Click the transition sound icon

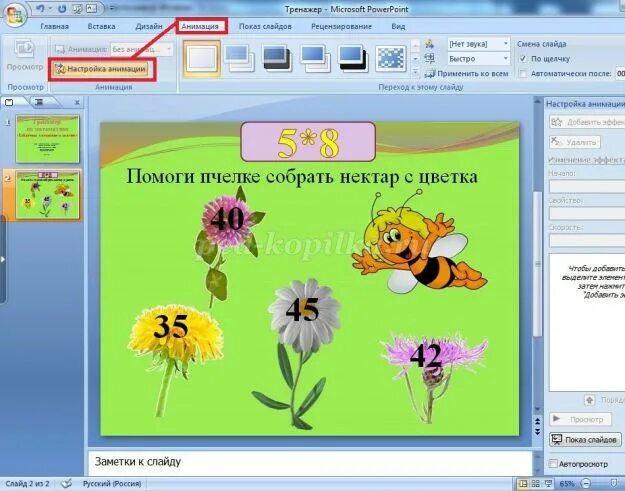click(x=429, y=44)
